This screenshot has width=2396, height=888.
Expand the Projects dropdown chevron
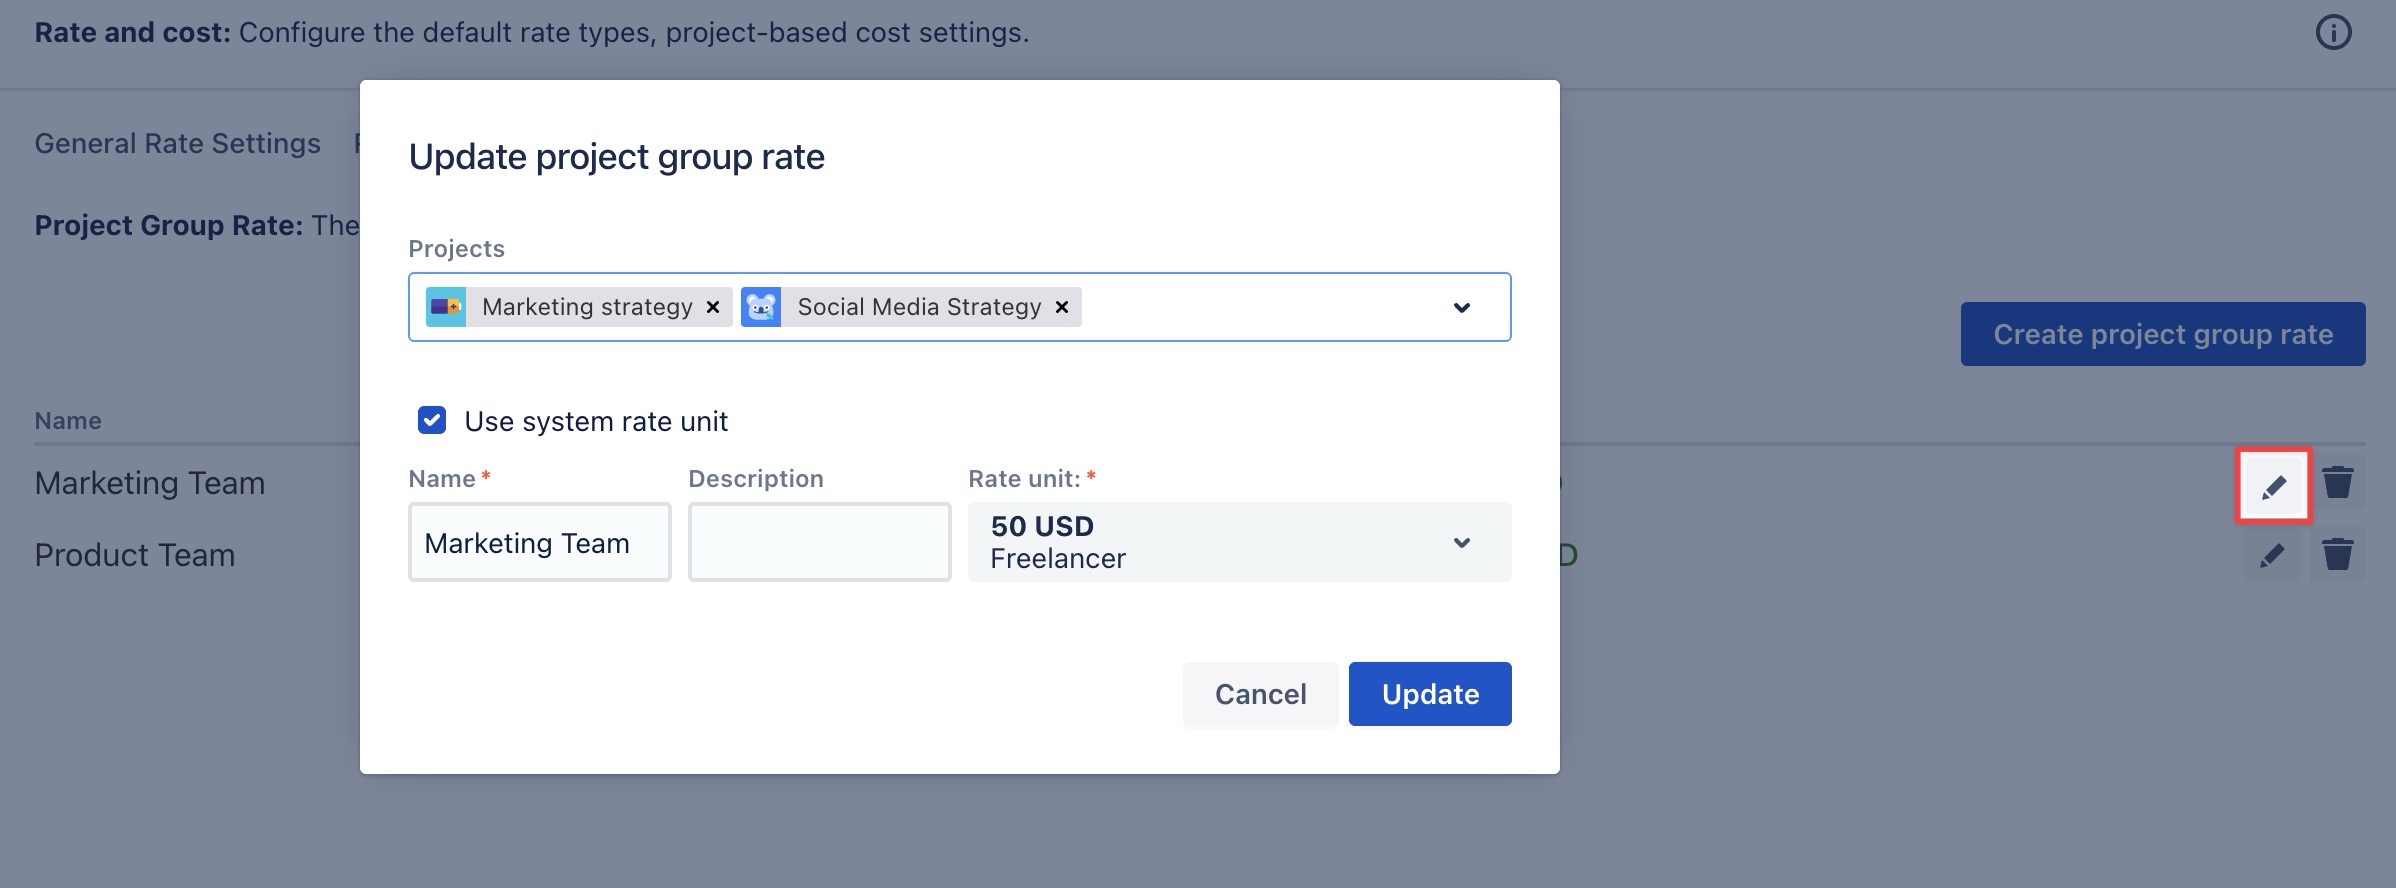point(1461,307)
